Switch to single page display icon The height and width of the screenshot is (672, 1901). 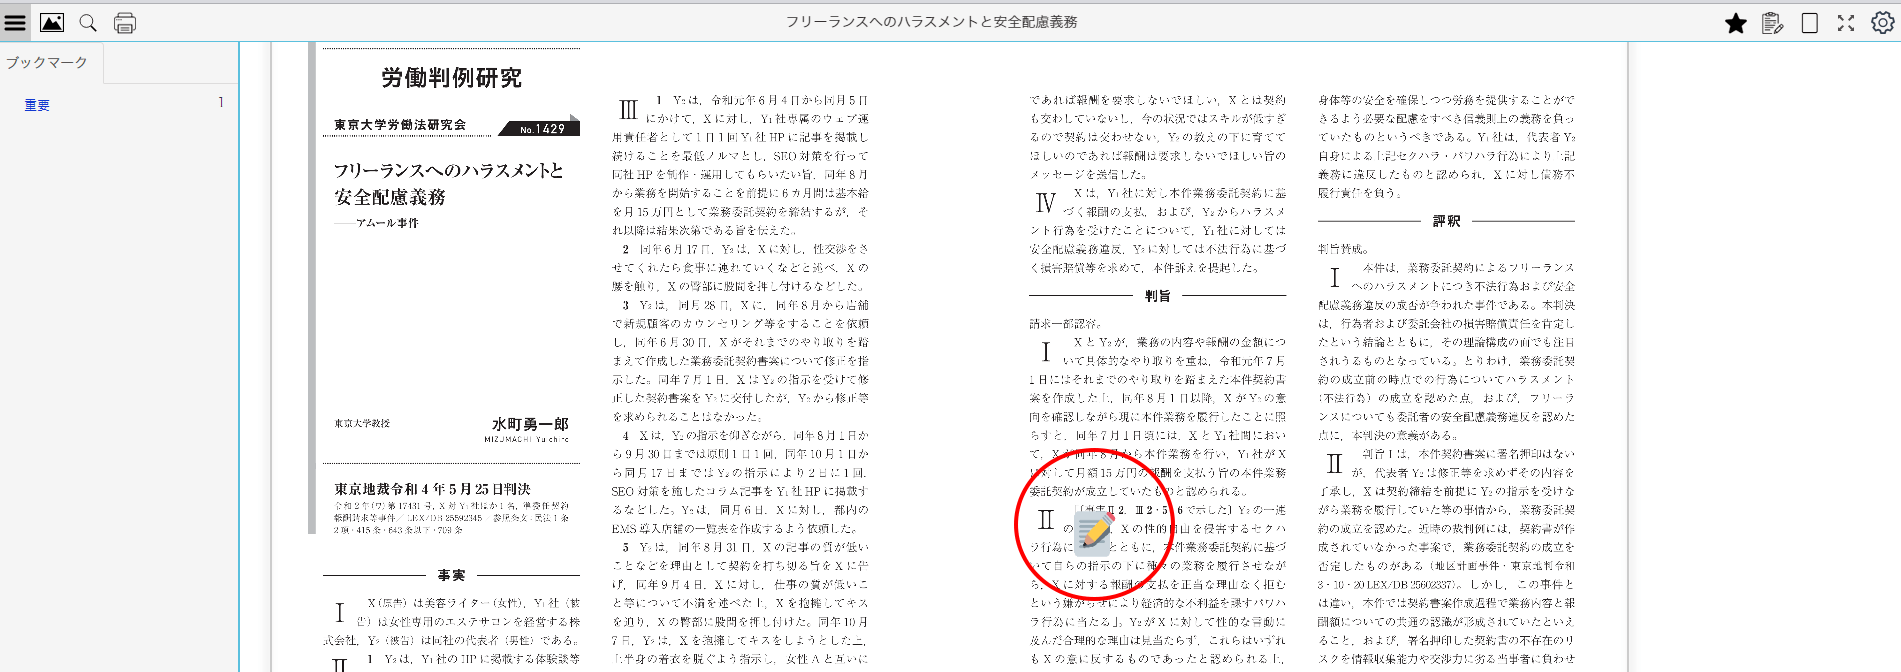(x=1809, y=23)
